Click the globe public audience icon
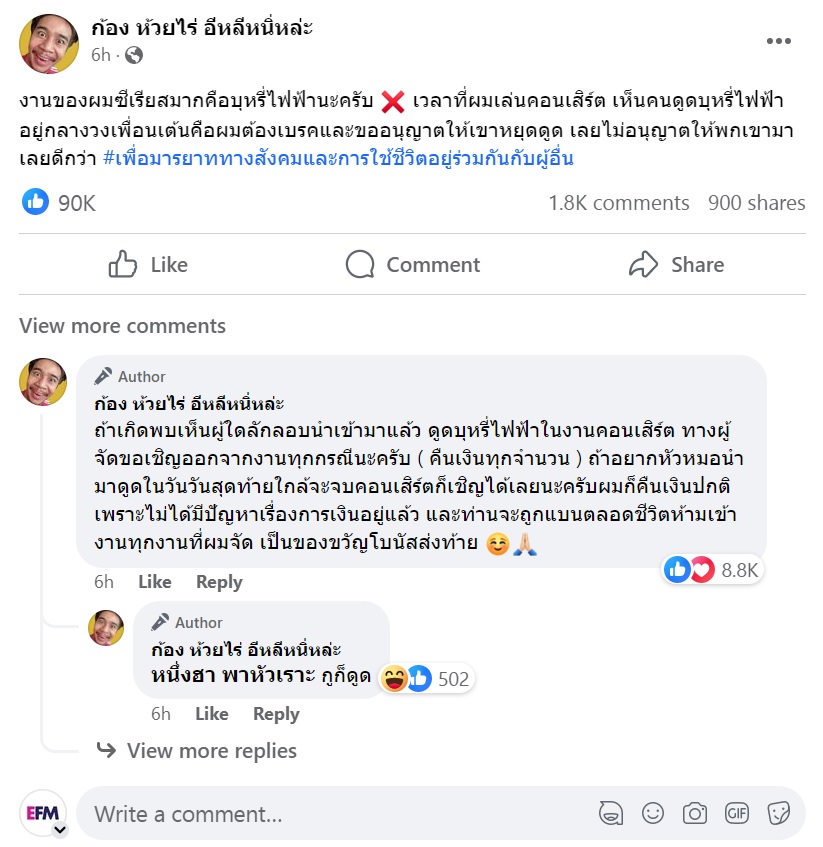Viewport: 823px width, 847px height. [134, 55]
